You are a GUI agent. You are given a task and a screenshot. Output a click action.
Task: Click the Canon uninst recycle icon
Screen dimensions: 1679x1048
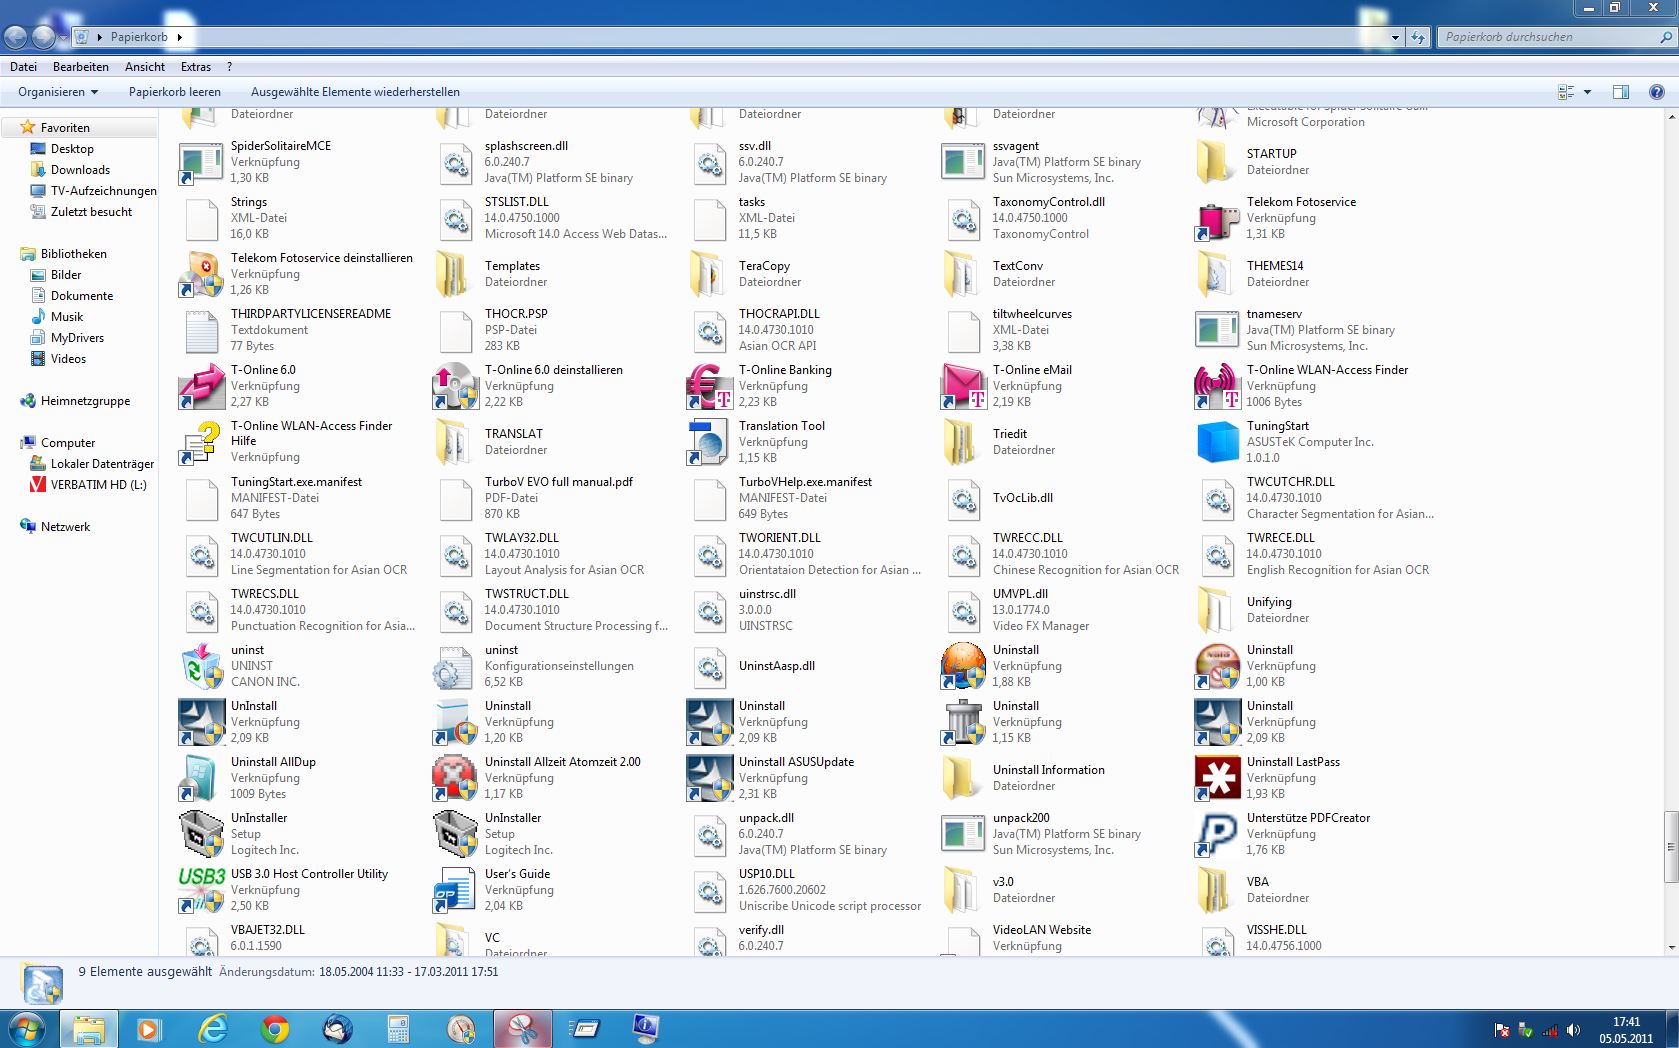(202, 666)
